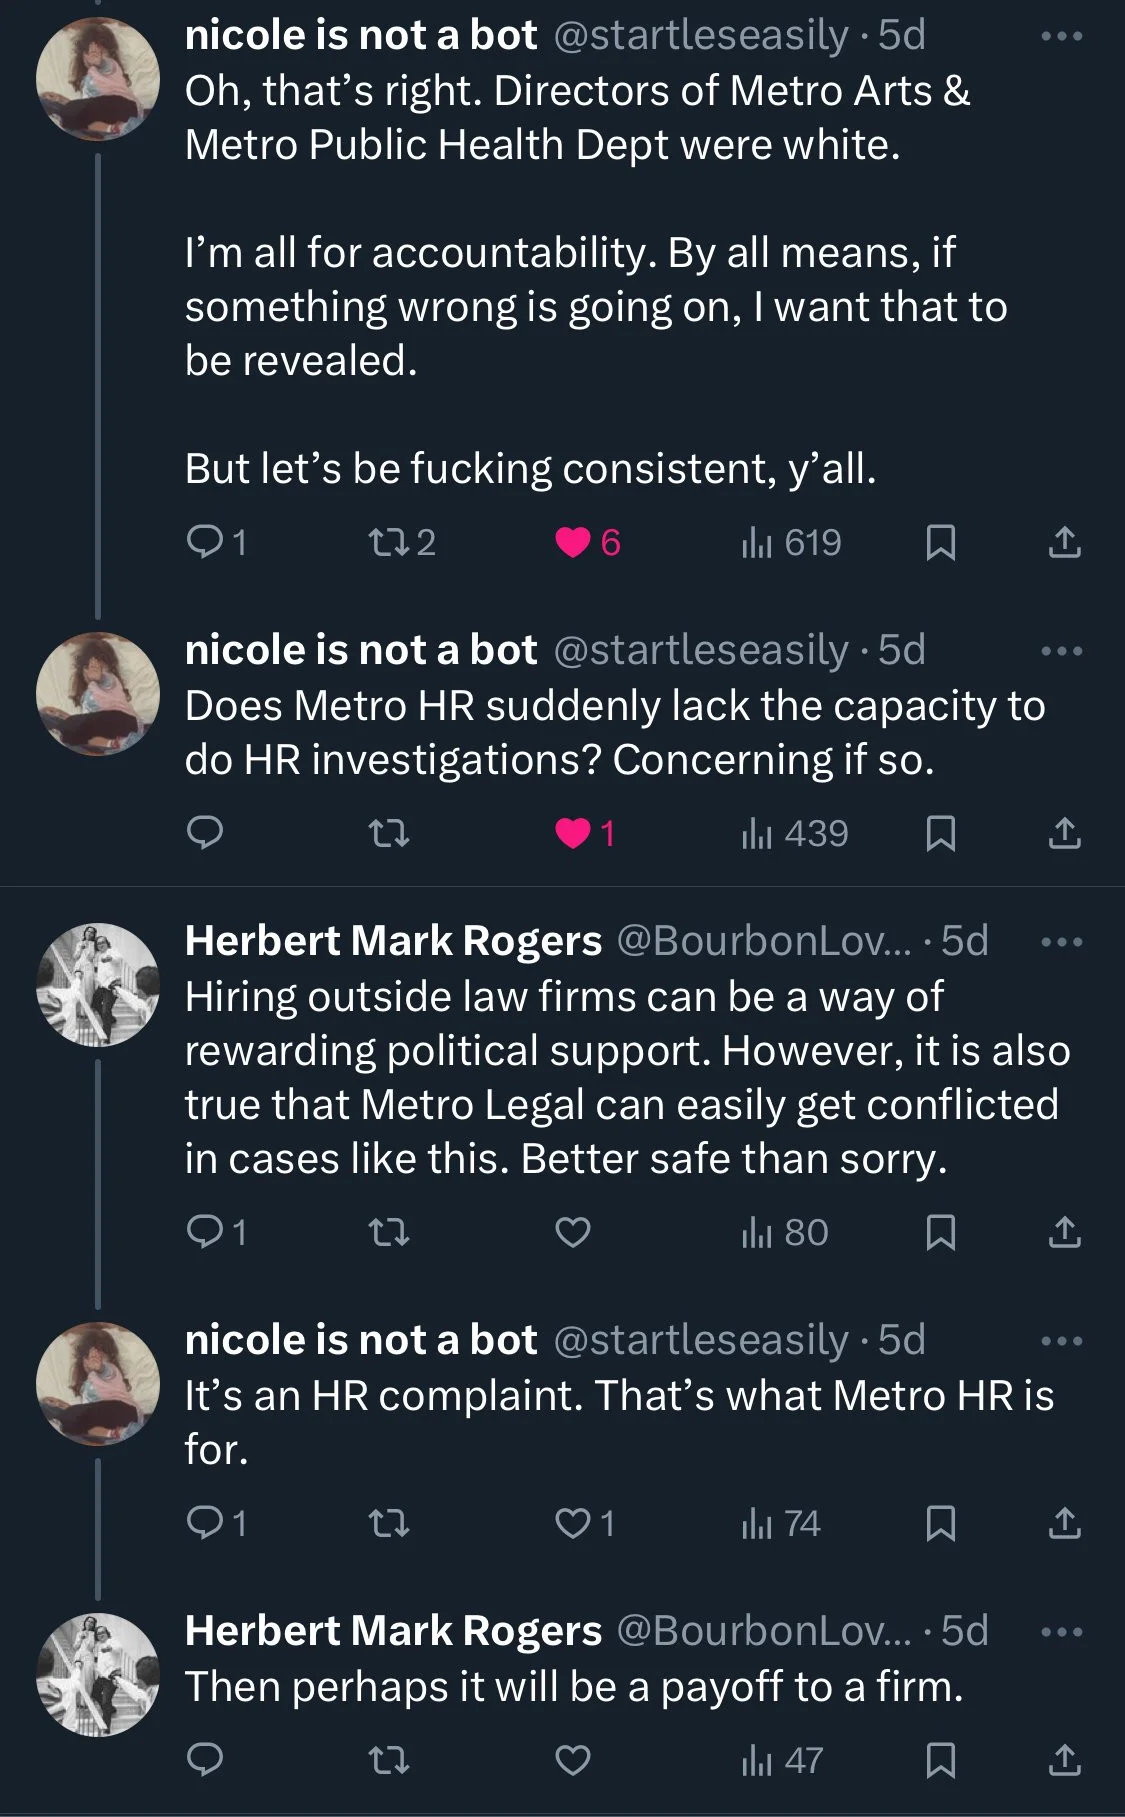Share the 'payoff to a firm' tweet
The image size is (1125, 1817).
point(1064,1759)
